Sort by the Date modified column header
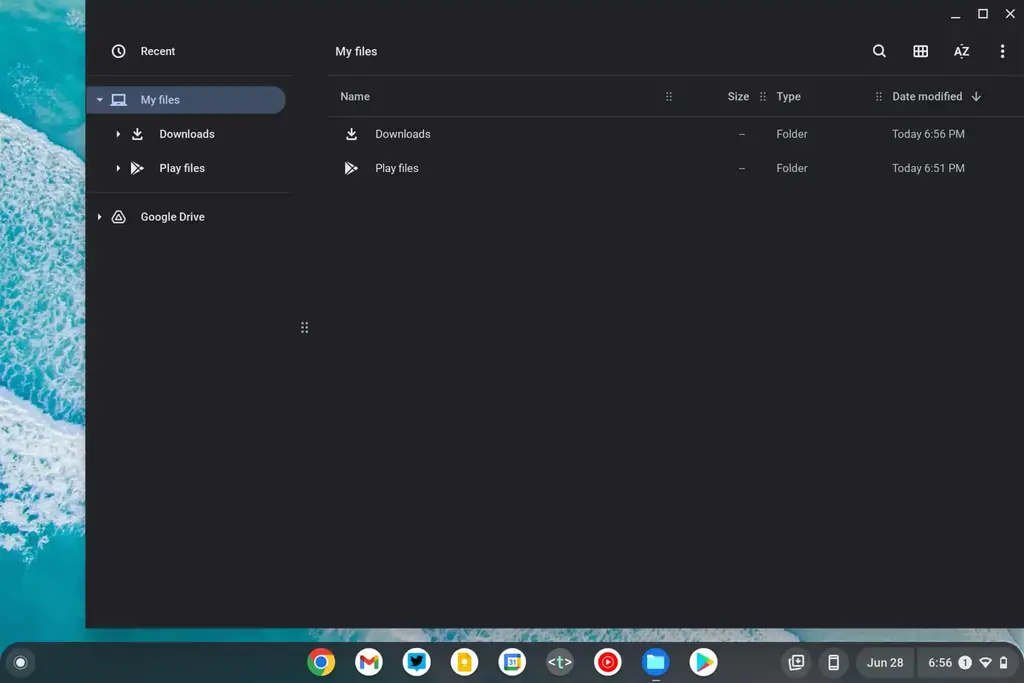The height and width of the screenshot is (683, 1024). click(927, 97)
